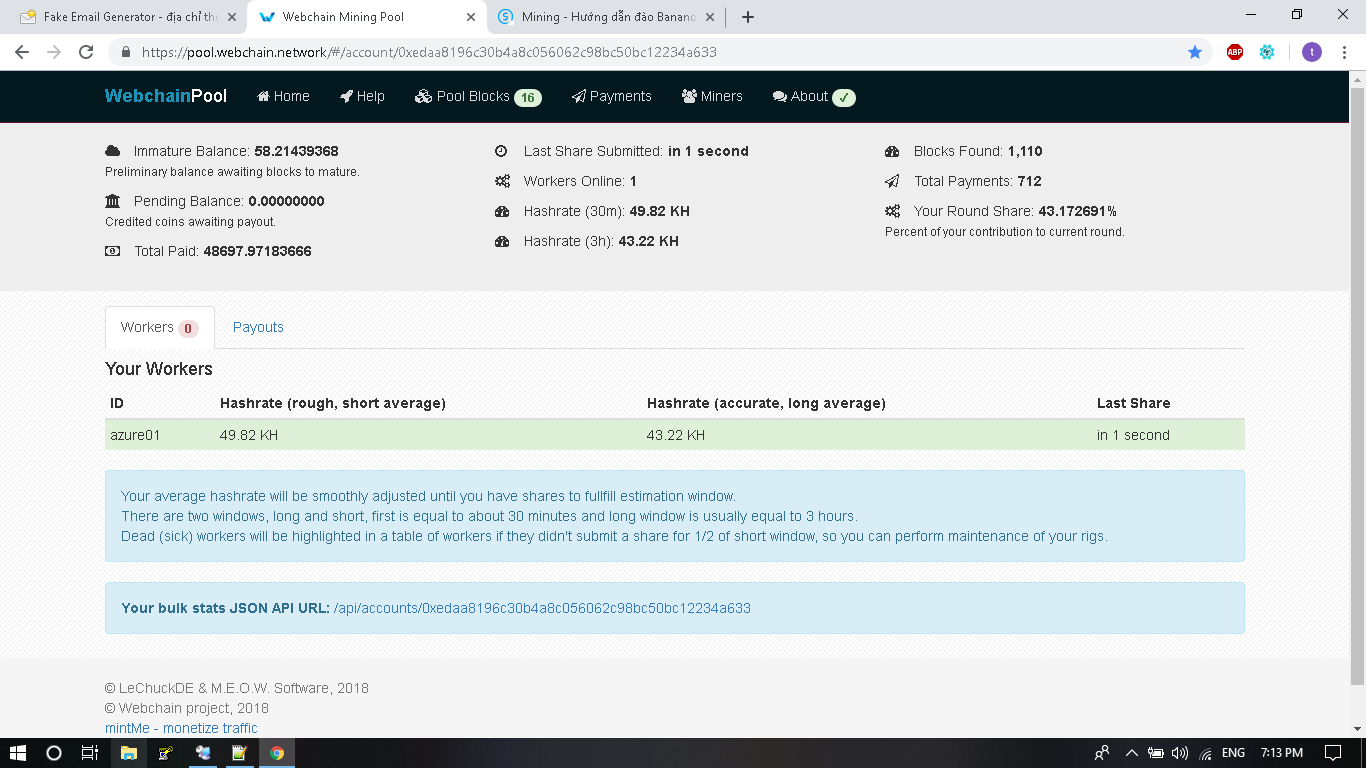Open the Windows Start menu
This screenshot has width=1366, height=768.
18,753
